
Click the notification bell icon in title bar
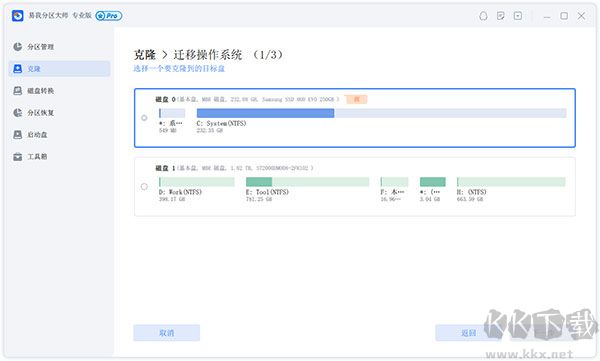pos(483,16)
